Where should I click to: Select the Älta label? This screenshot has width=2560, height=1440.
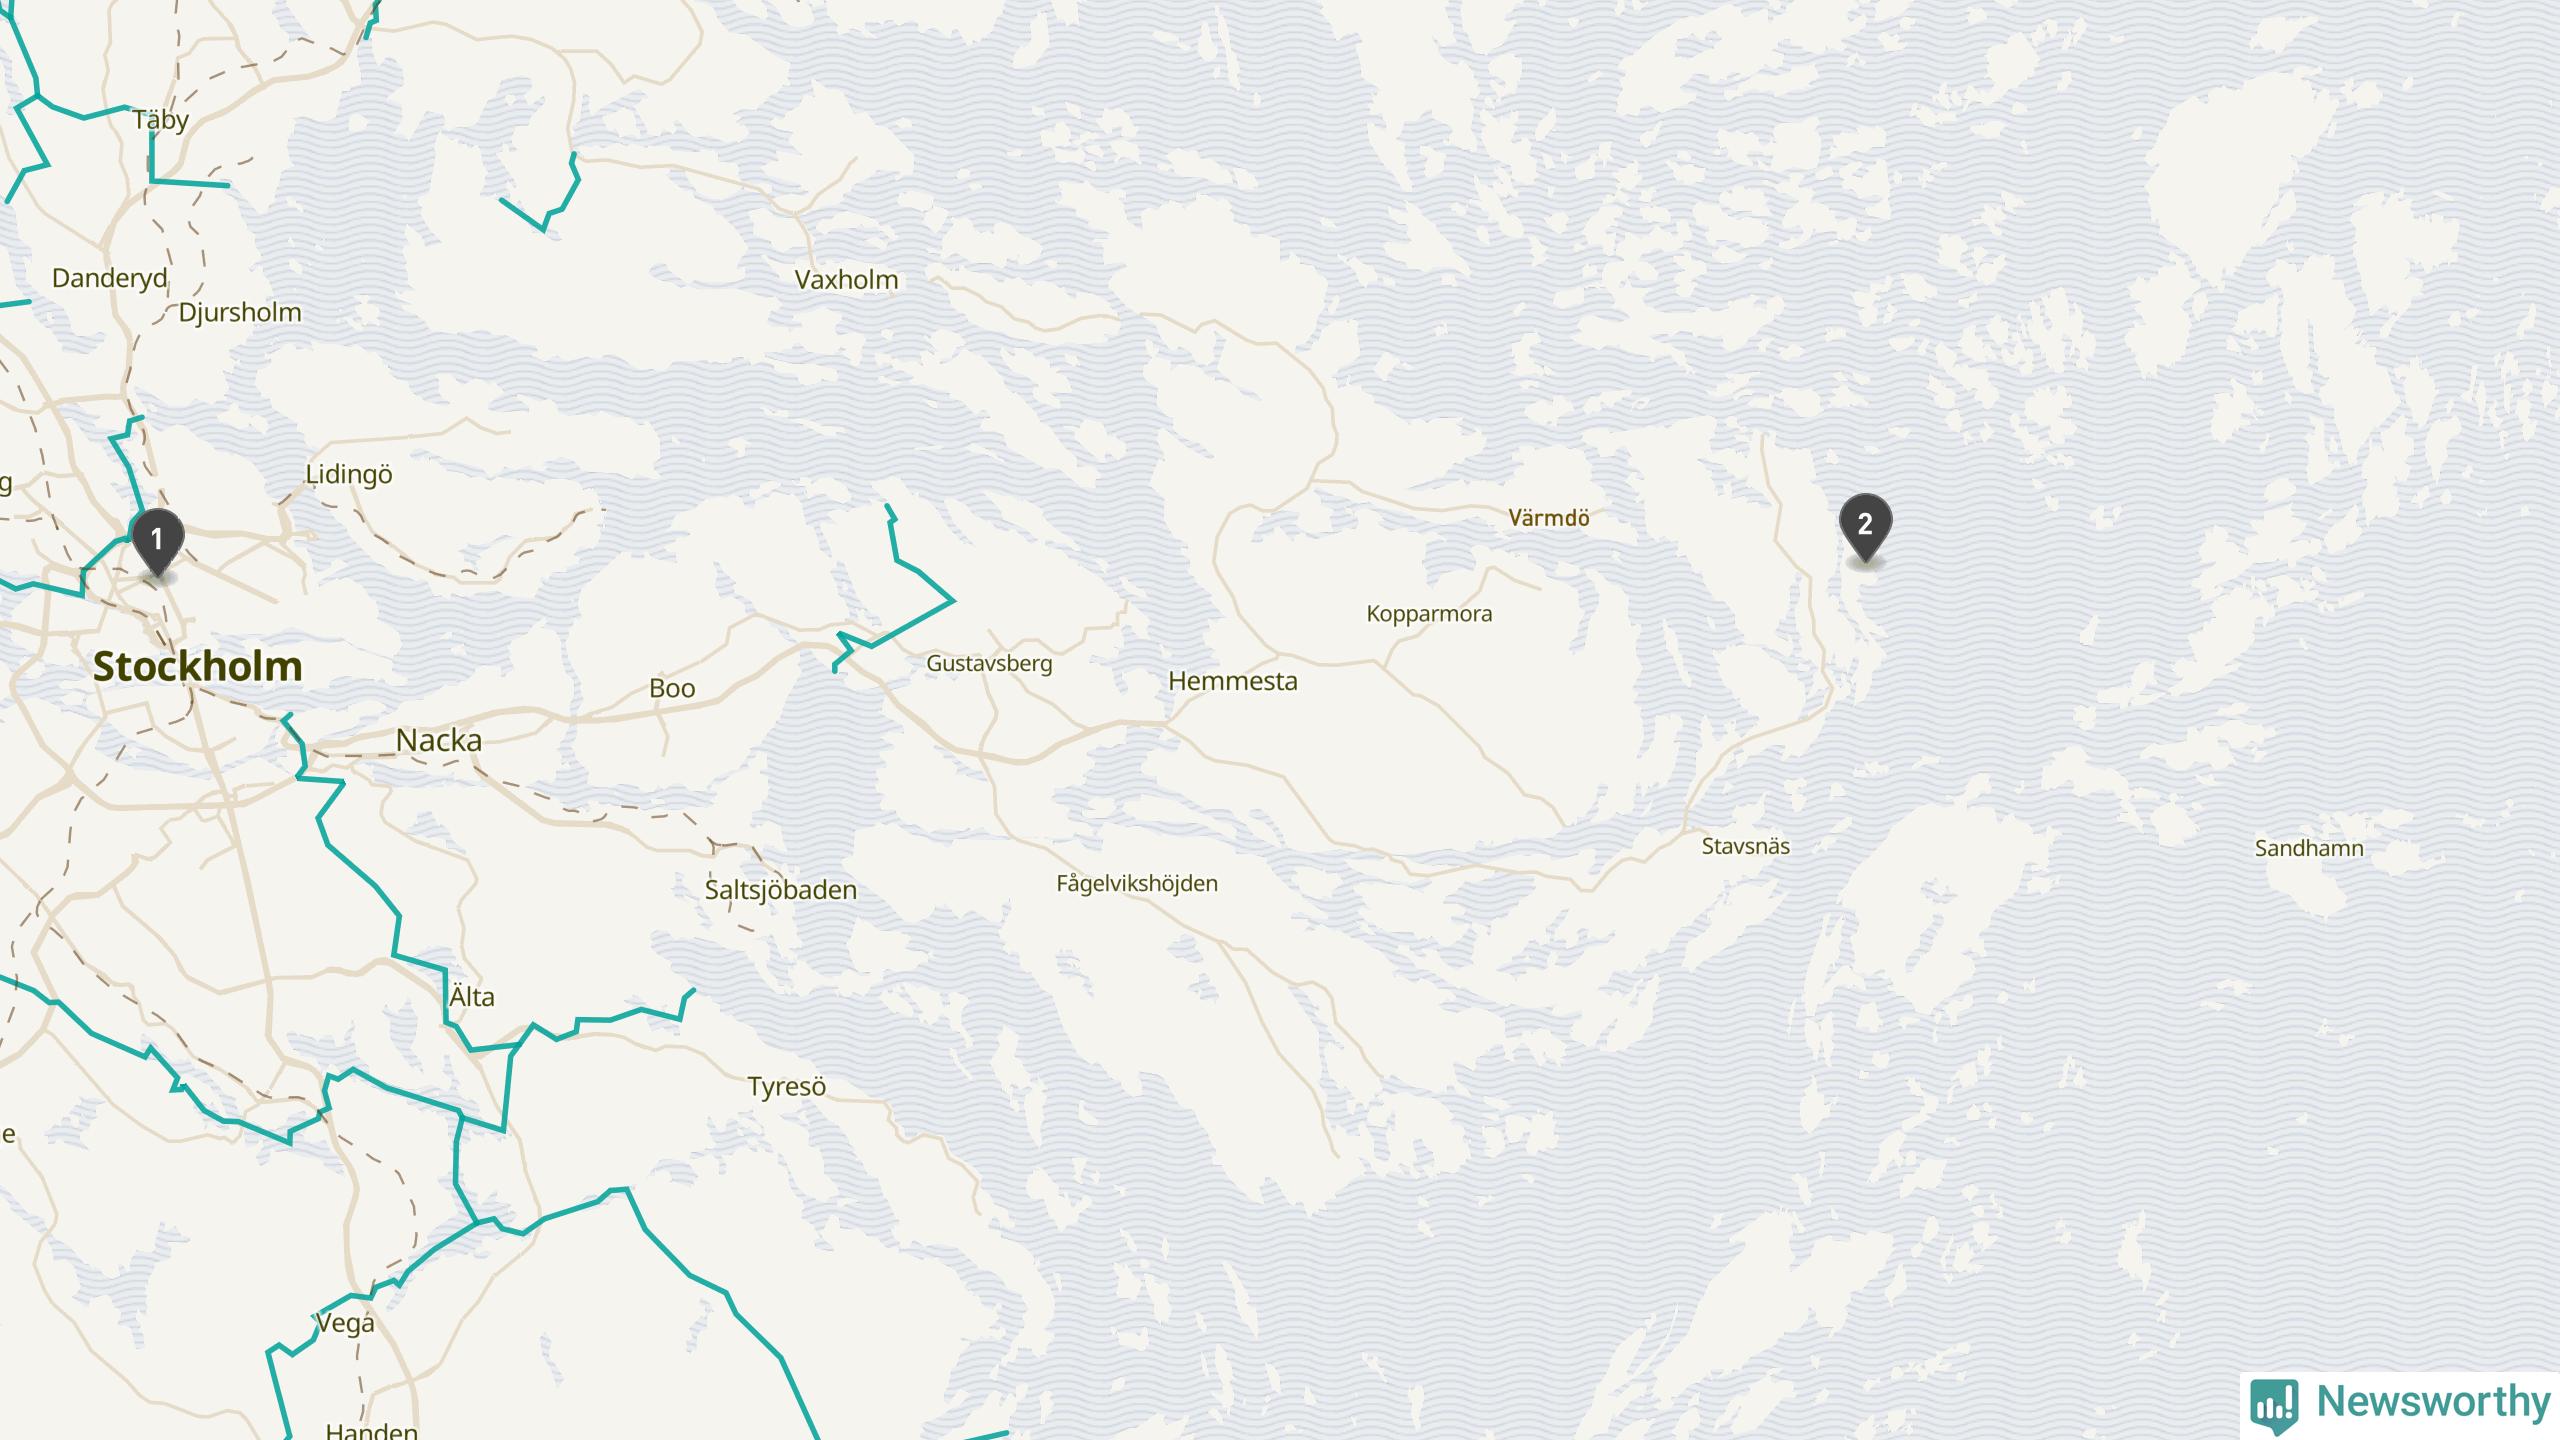pyautogui.click(x=472, y=996)
